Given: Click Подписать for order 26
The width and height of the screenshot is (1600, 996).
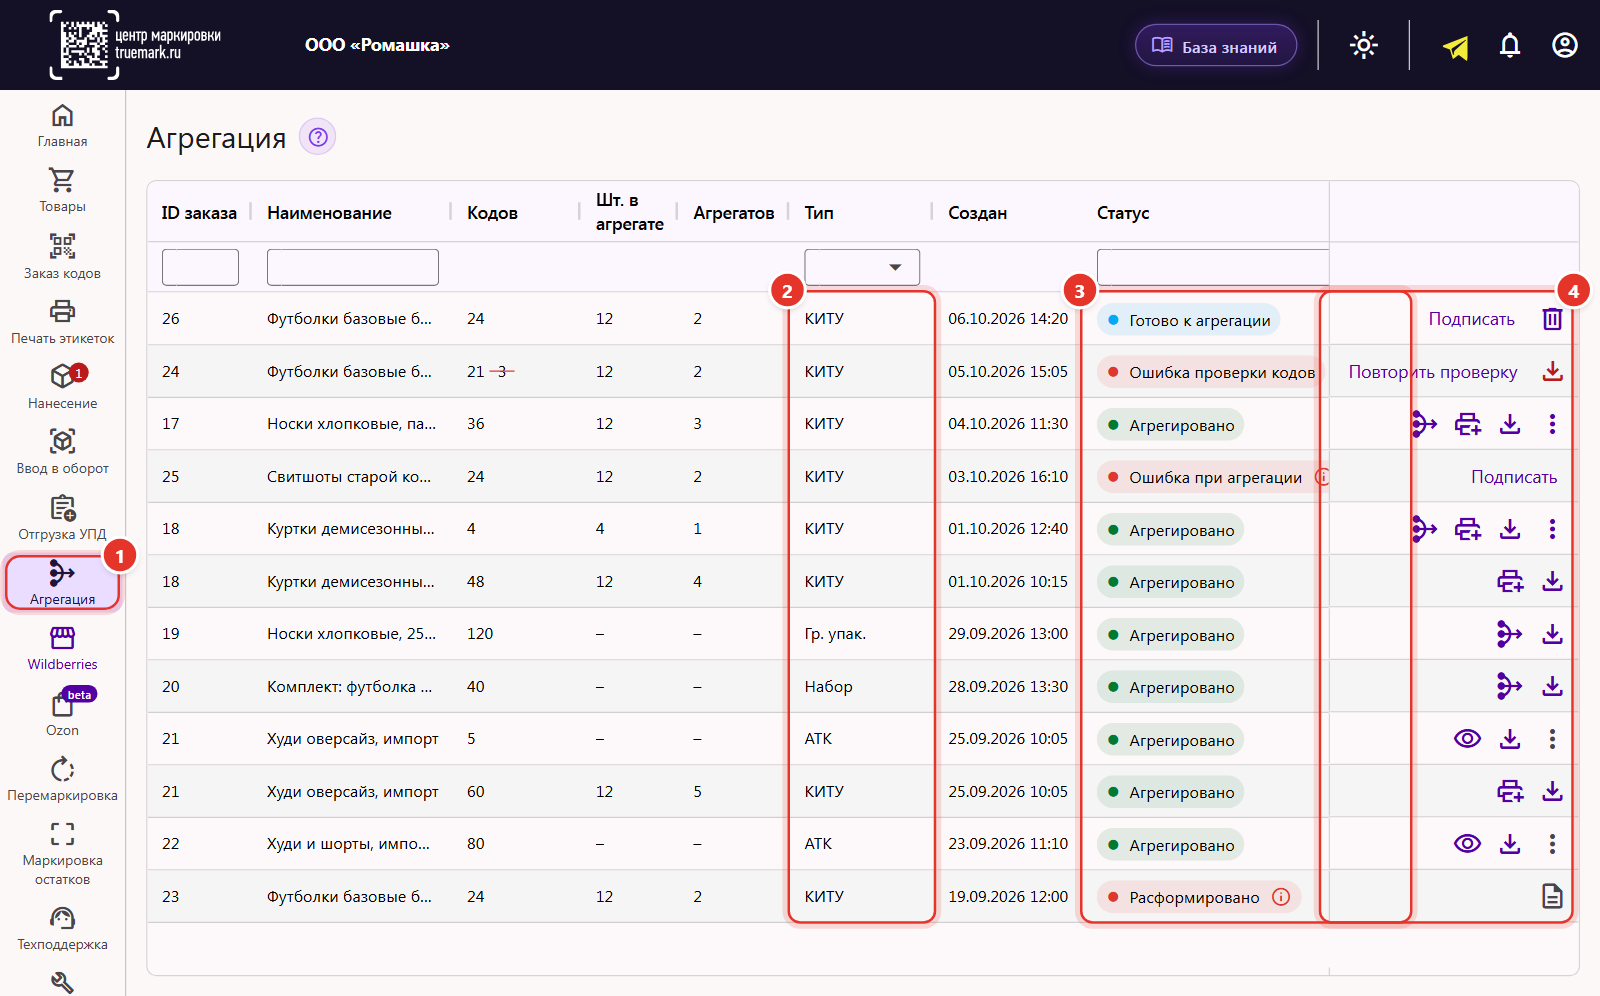Looking at the screenshot, I should point(1471,319).
